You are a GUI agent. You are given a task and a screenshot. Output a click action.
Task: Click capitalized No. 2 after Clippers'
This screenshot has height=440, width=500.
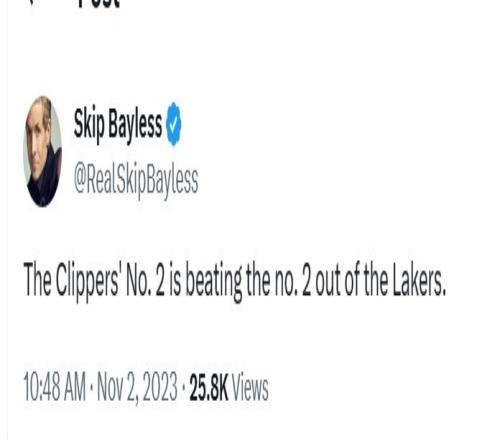(x=146, y=279)
